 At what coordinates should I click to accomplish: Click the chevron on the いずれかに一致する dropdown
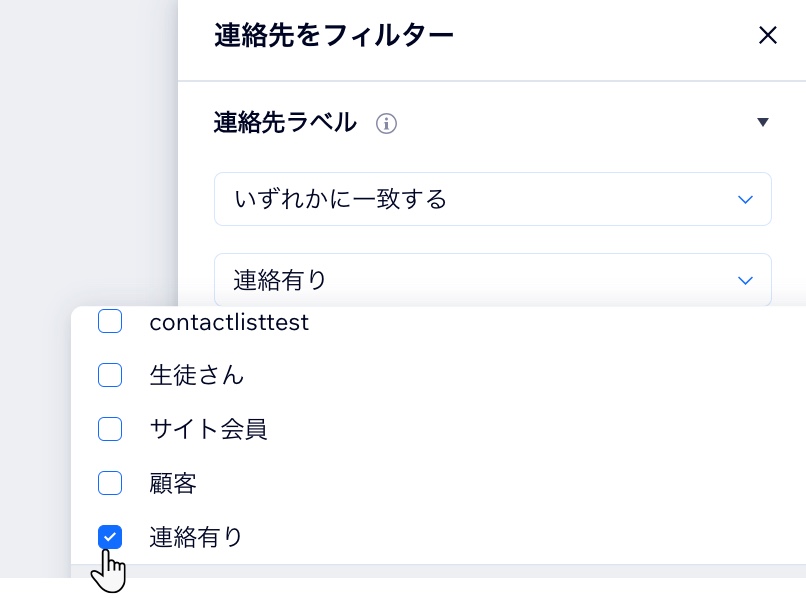745,199
